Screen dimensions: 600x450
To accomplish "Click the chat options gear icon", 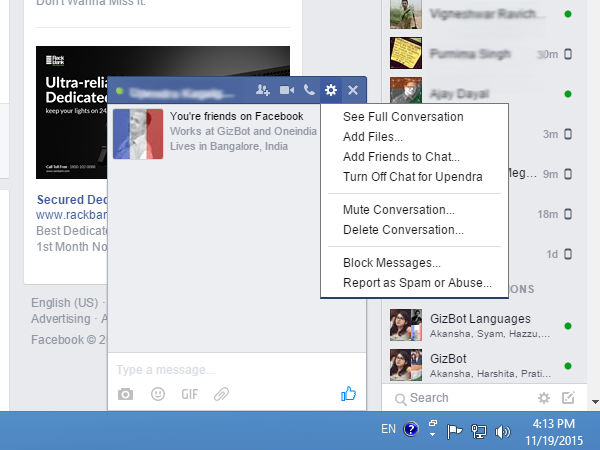I will click(331, 90).
